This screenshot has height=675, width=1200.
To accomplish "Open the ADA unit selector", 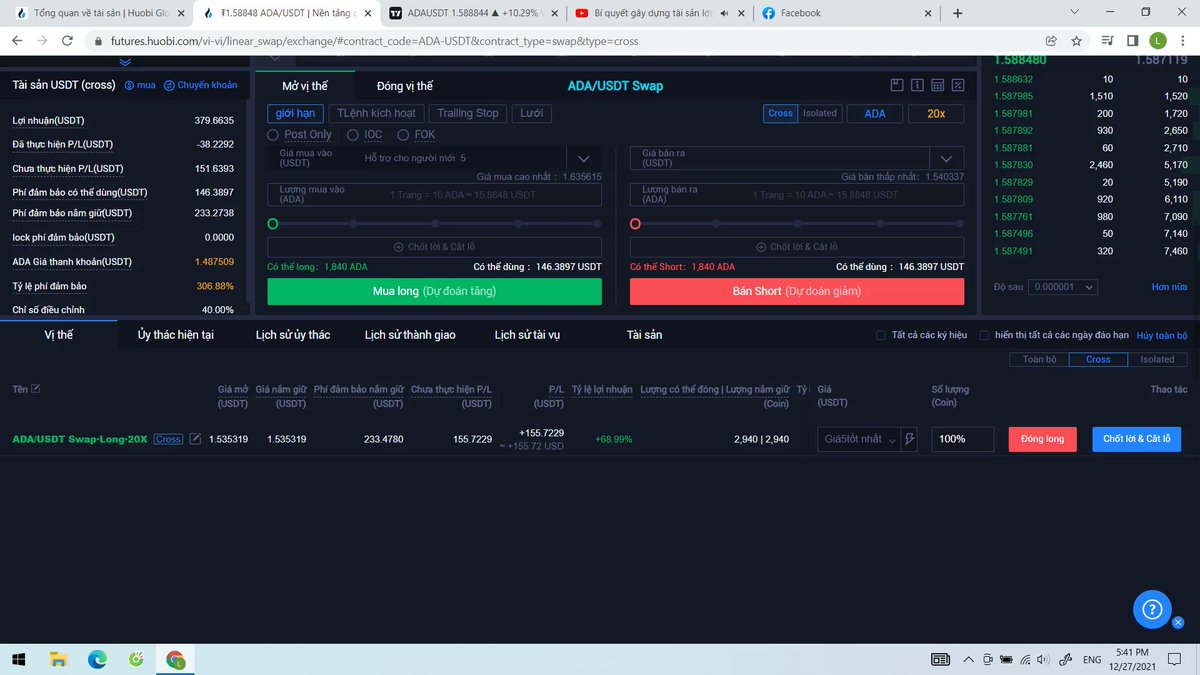I will pos(875,113).
